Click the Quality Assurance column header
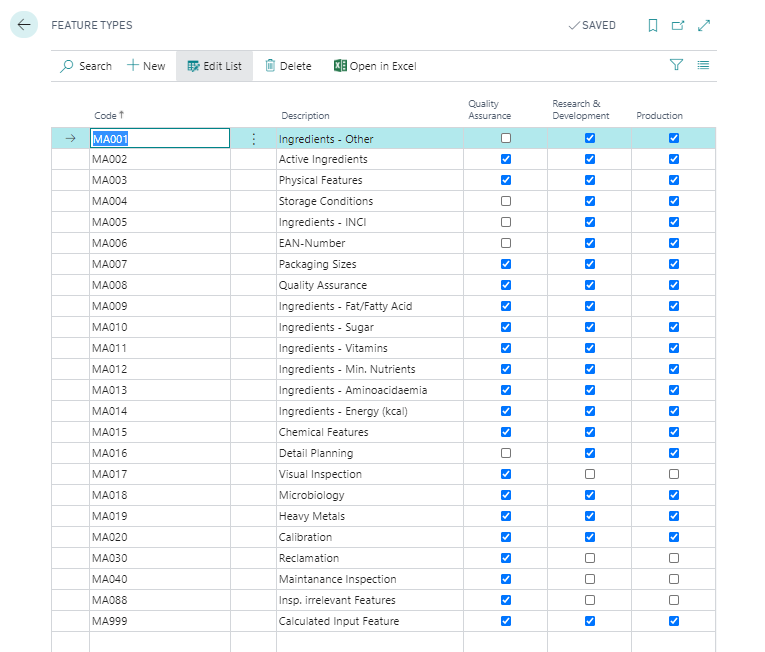The image size is (765, 652). [x=489, y=110]
